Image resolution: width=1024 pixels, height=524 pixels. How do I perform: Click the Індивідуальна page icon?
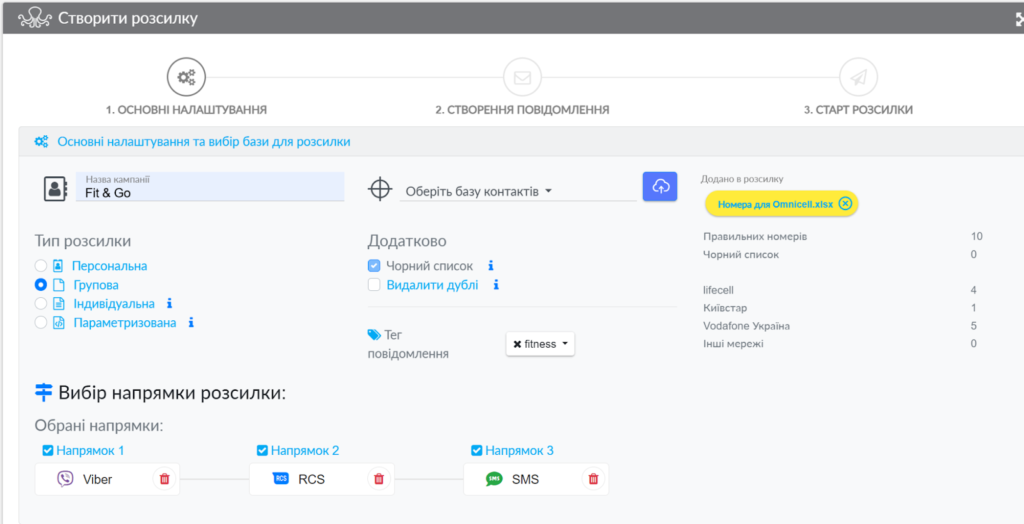pos(58,304)
